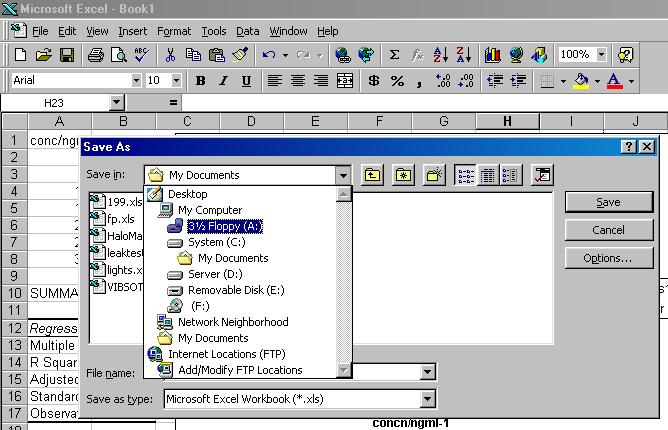Open the 100% zoom dropdown
668x430 pixels.
(x=601, y=55)
